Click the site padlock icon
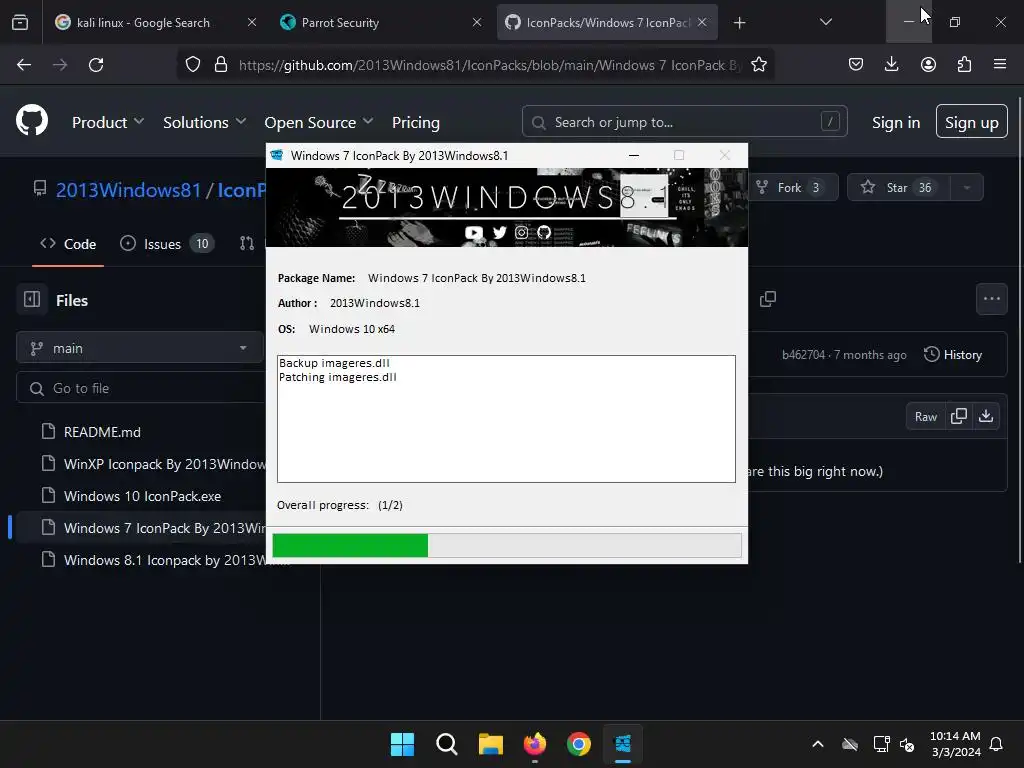 (221, 65)
